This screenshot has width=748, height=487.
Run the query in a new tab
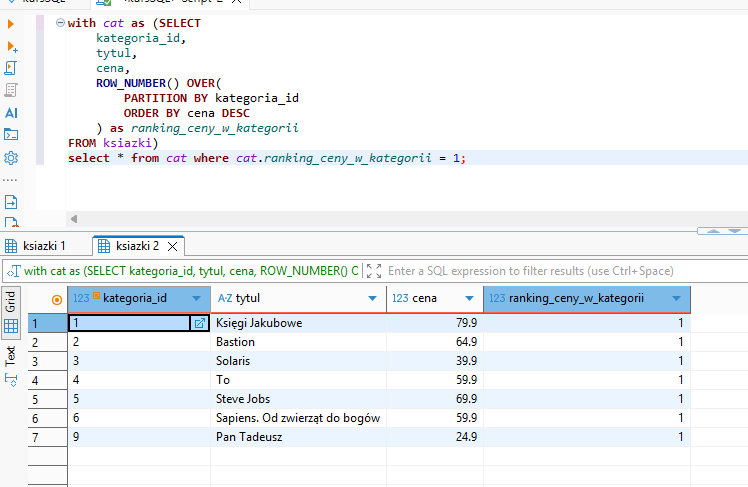(12, 47)
